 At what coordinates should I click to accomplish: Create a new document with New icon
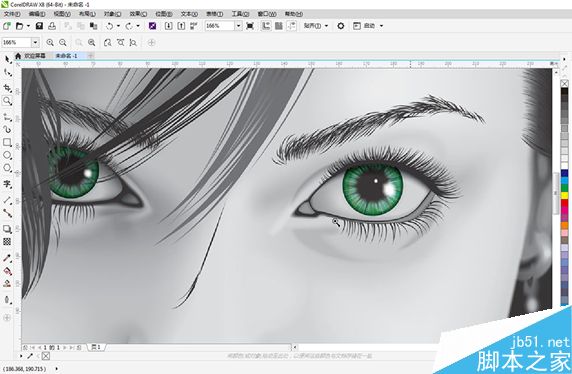coord(7,26)
